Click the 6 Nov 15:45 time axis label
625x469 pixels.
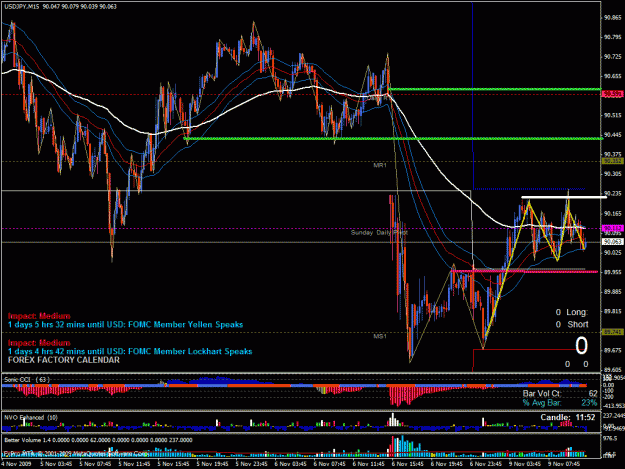click(x=407, y=464)
